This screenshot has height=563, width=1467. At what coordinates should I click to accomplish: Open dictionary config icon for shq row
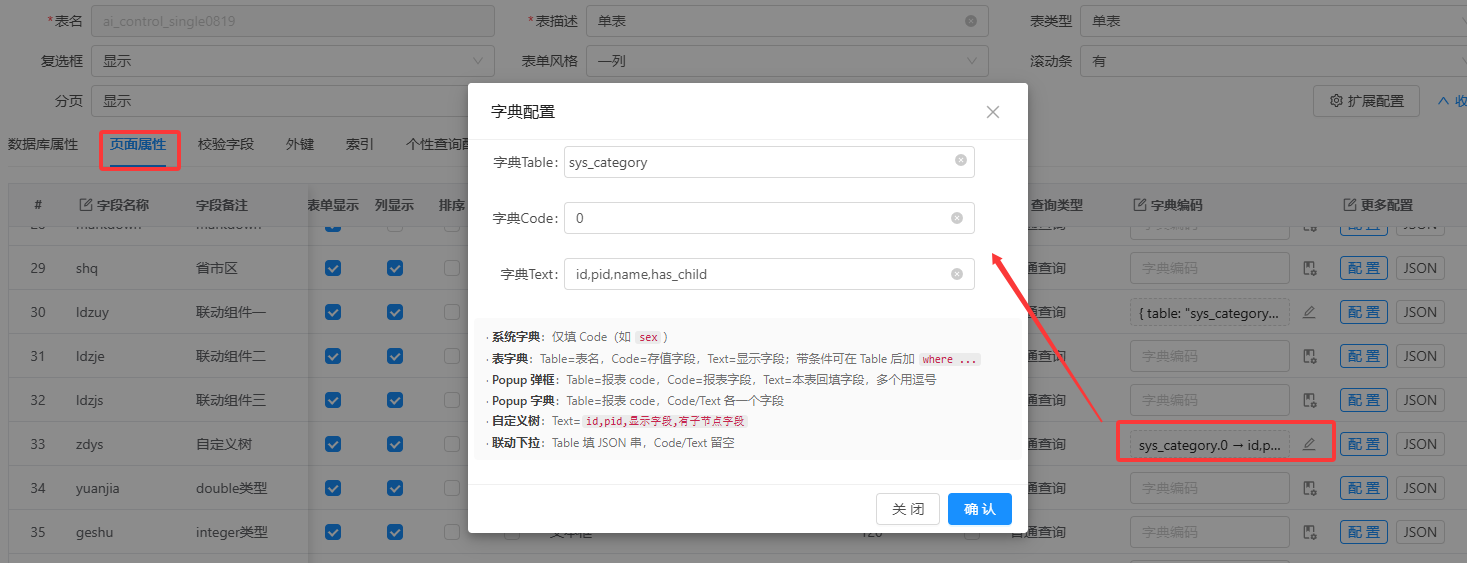pos(1309,268)
